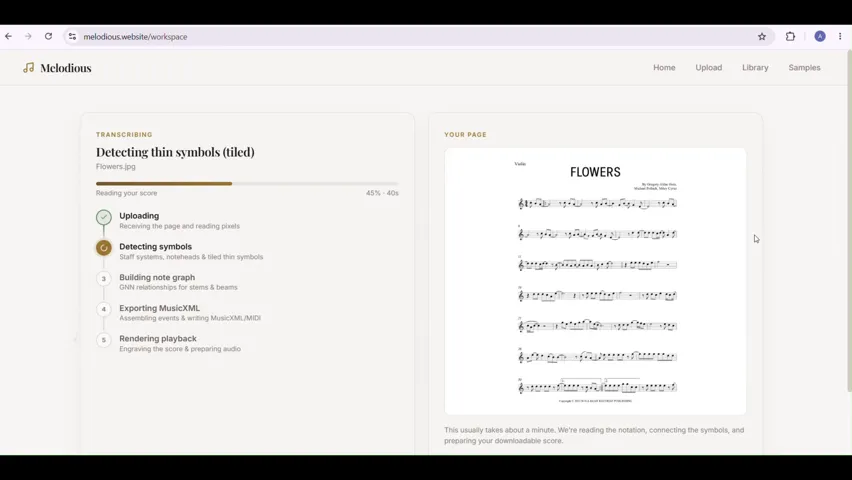Click the 'Detecting thin symbols (tiled)' heading
Image resolution: width=852 pixels, height=480 pixels.
(175, 152)
